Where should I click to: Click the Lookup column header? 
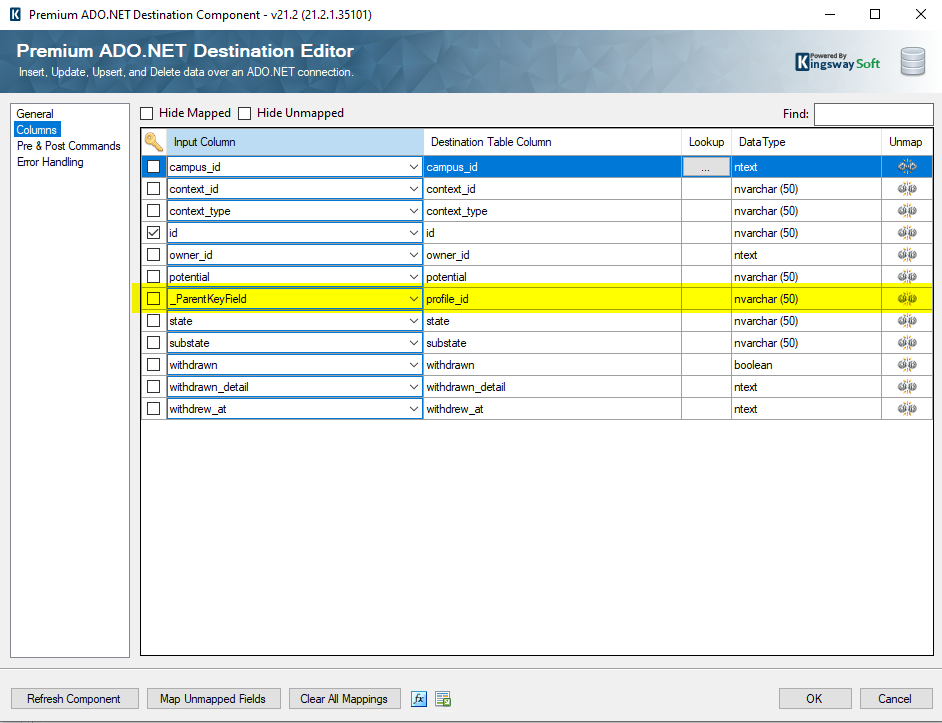[x=706, y=142]
